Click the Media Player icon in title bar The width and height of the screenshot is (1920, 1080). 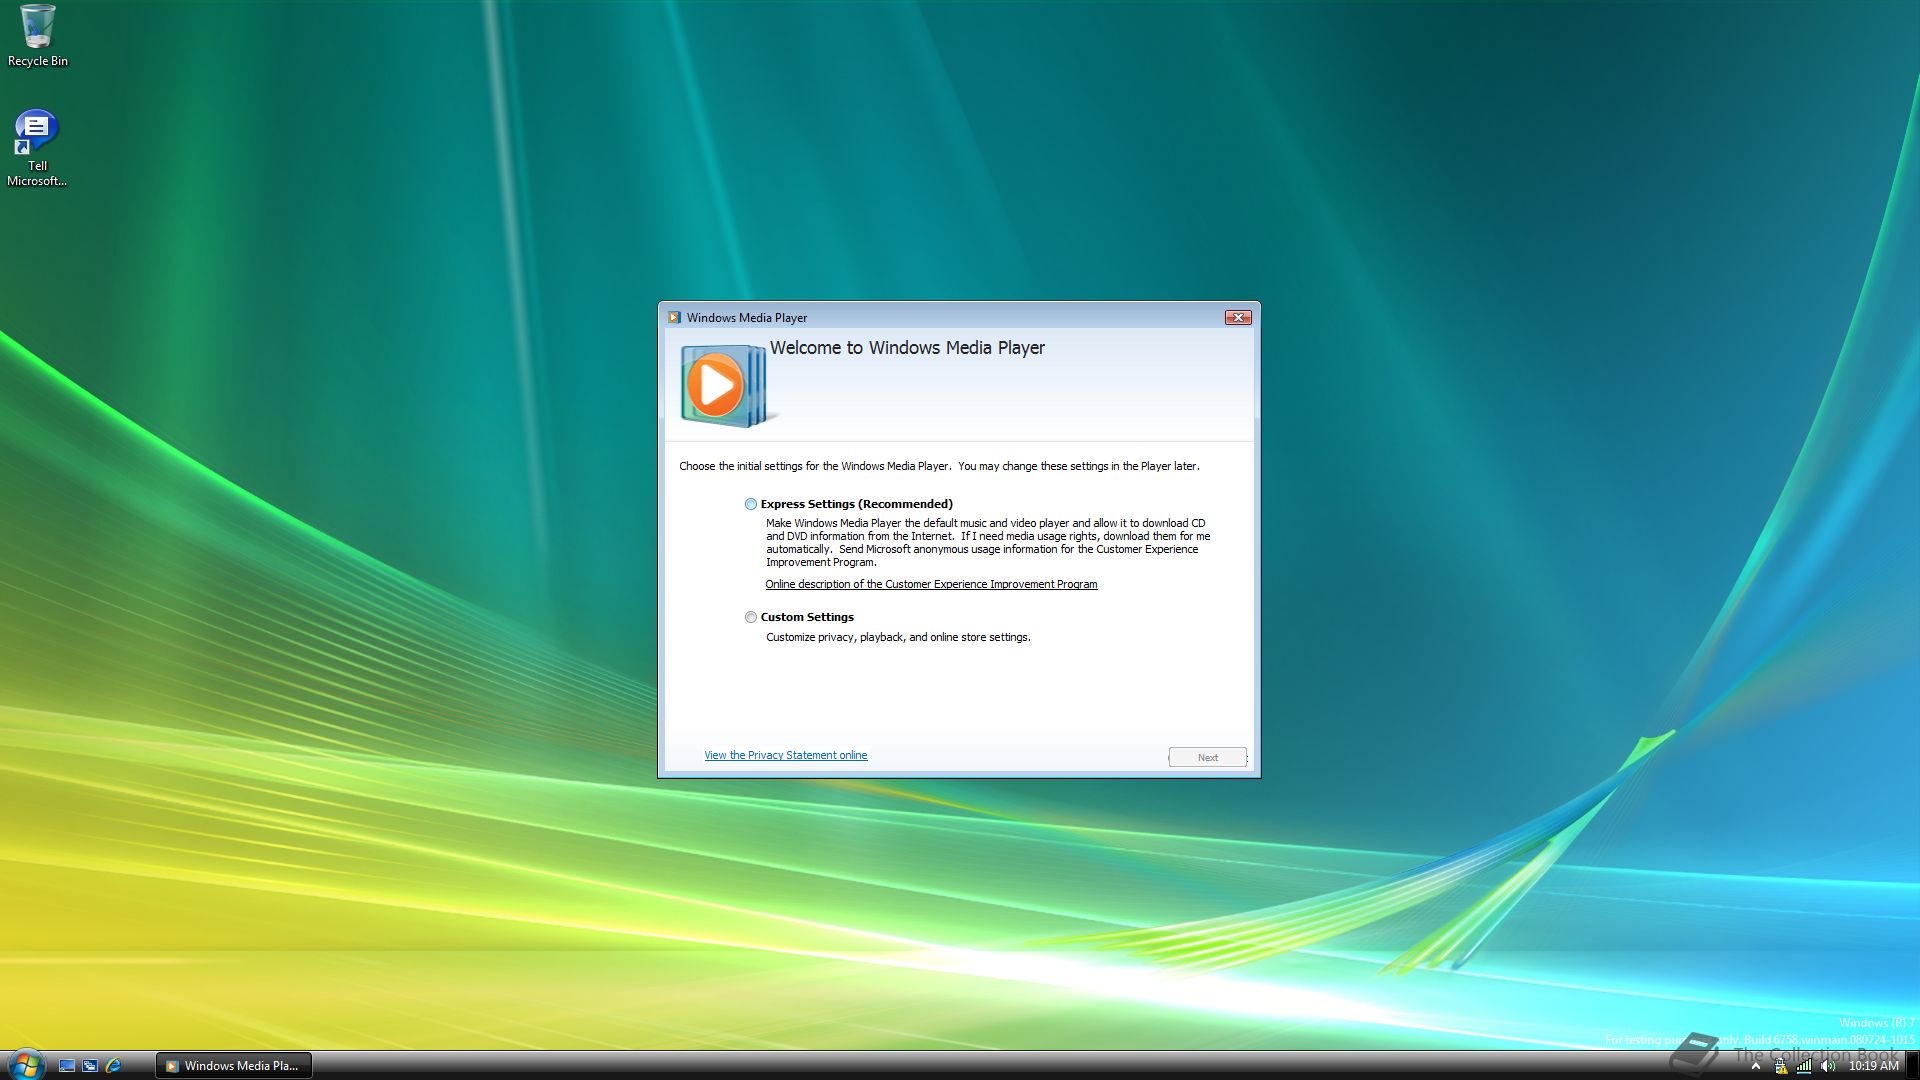674,318
